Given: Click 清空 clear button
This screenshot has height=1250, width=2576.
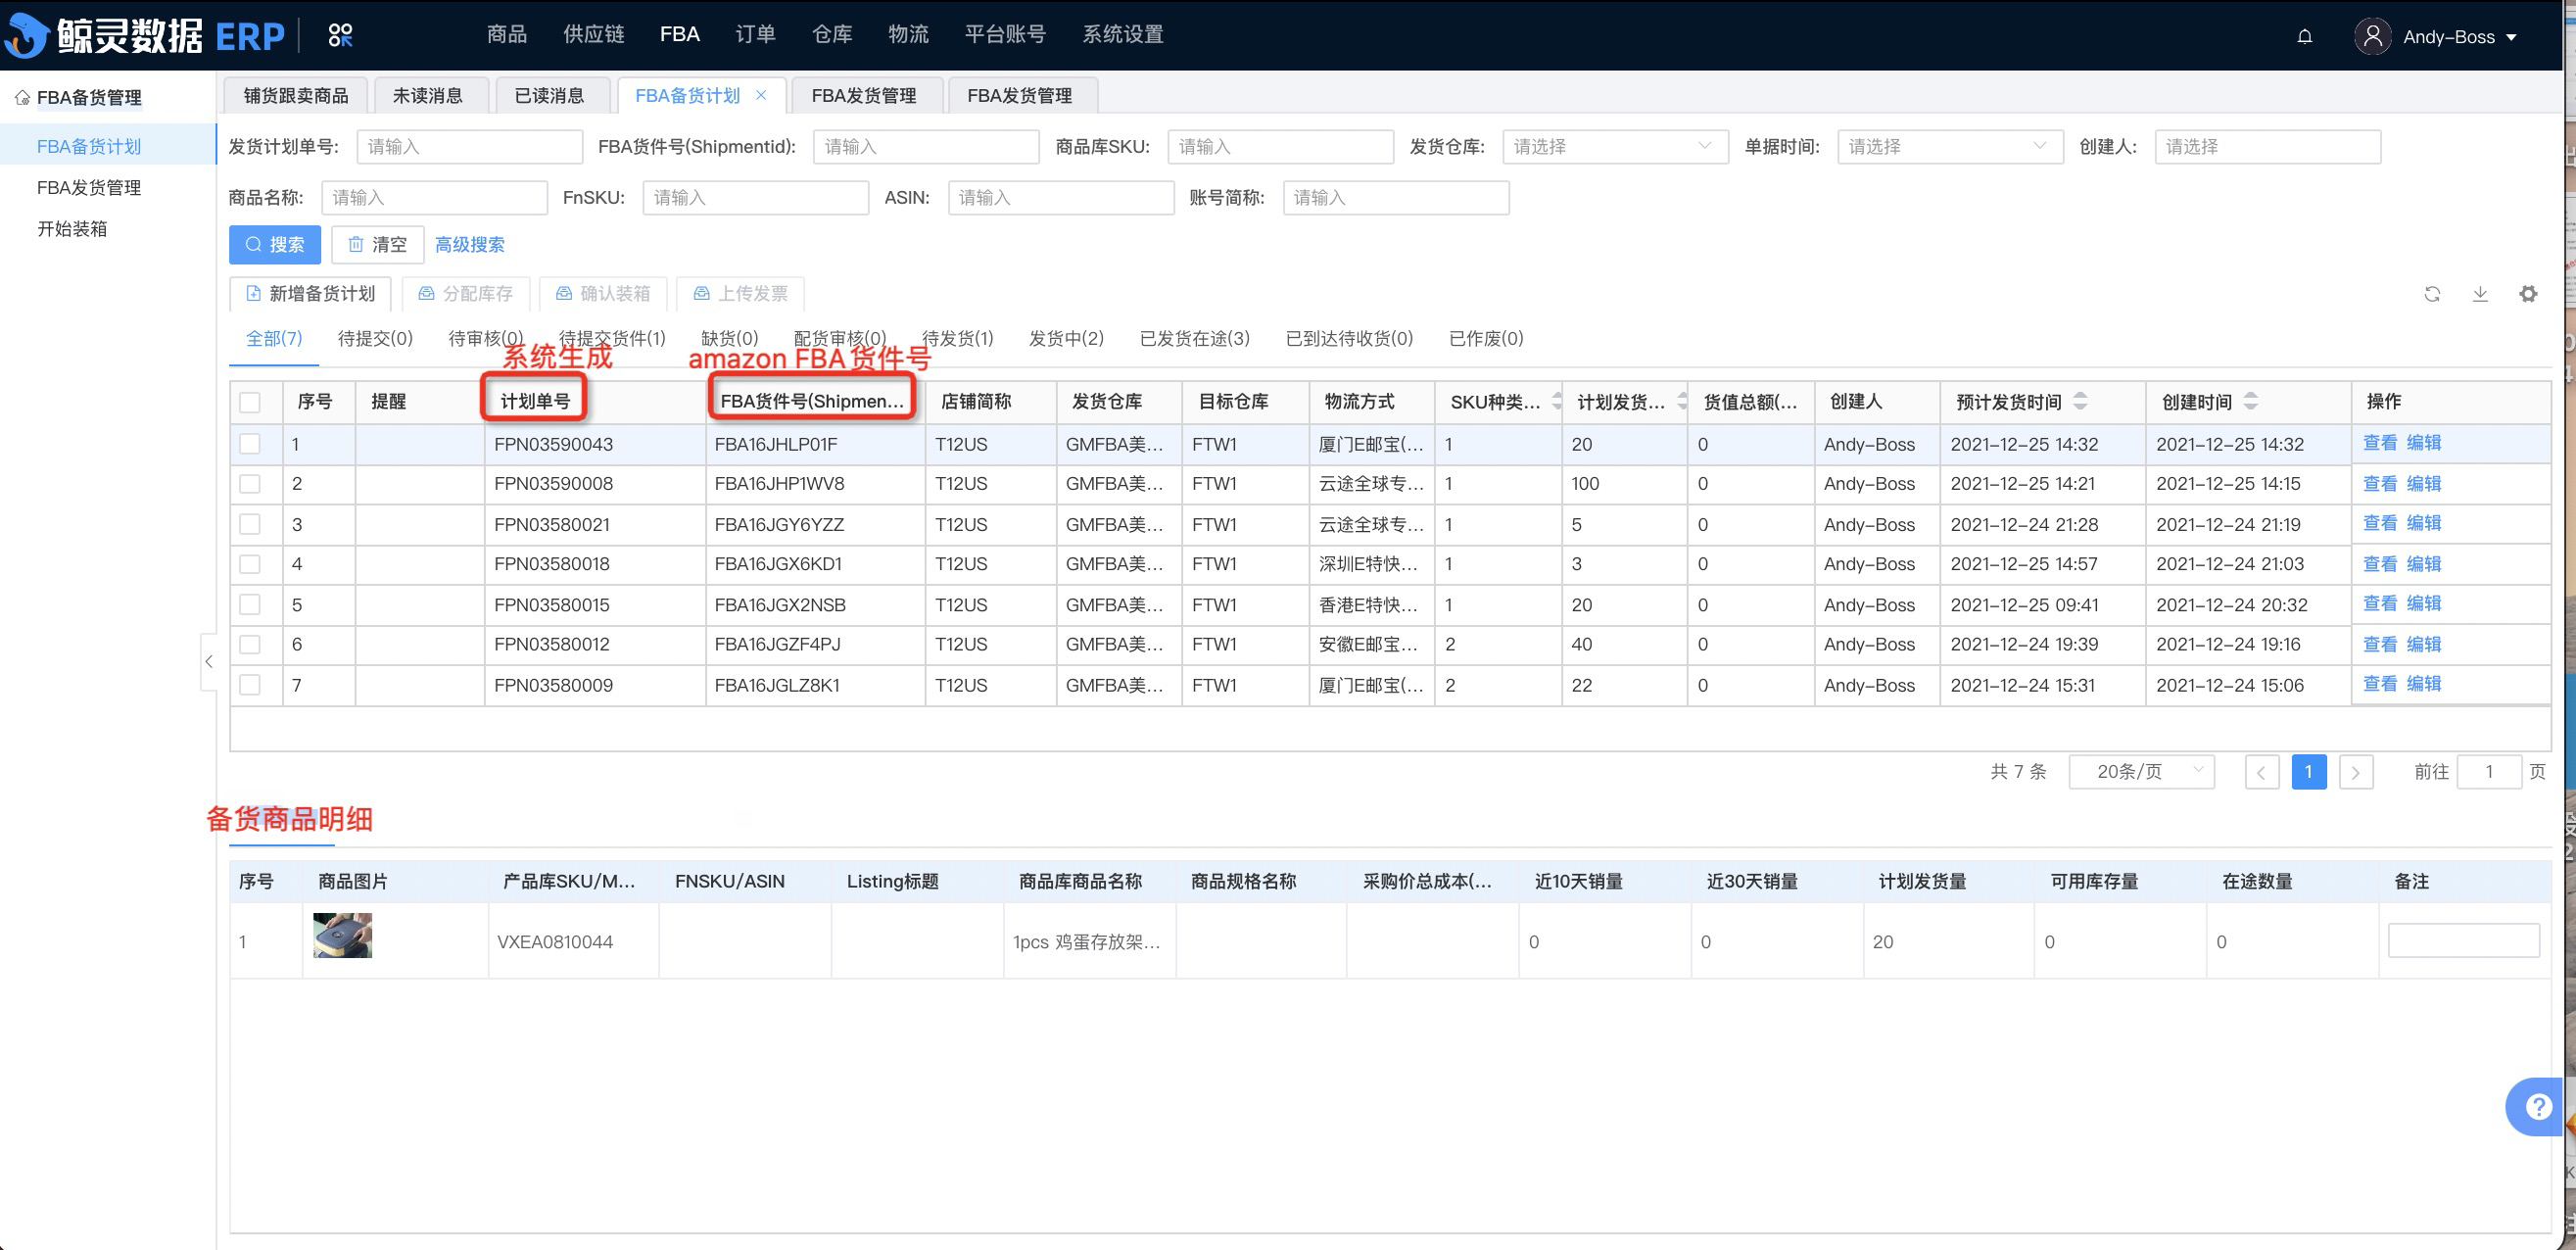Looking at the screenshot, I should 378,245.
